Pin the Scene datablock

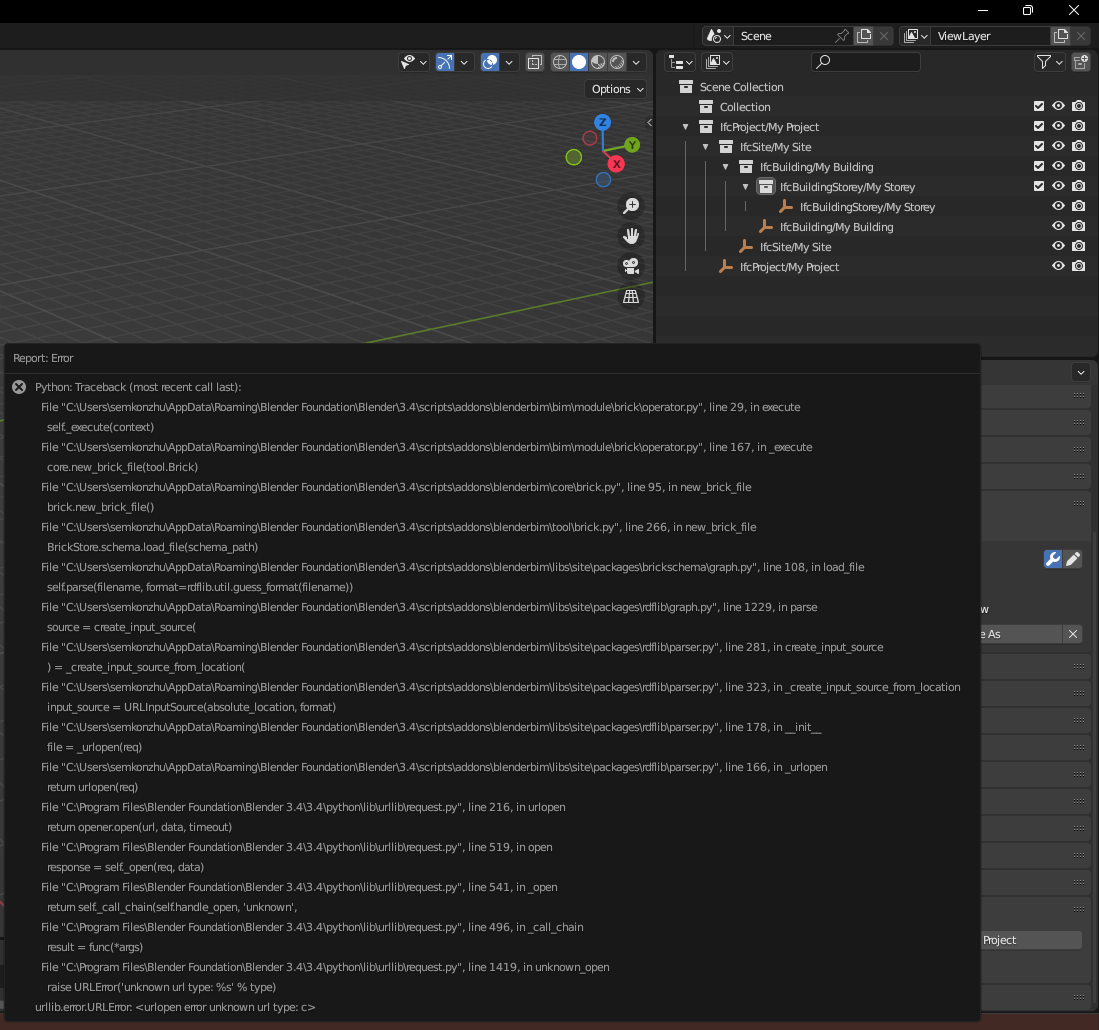click(x=842, y=35)
